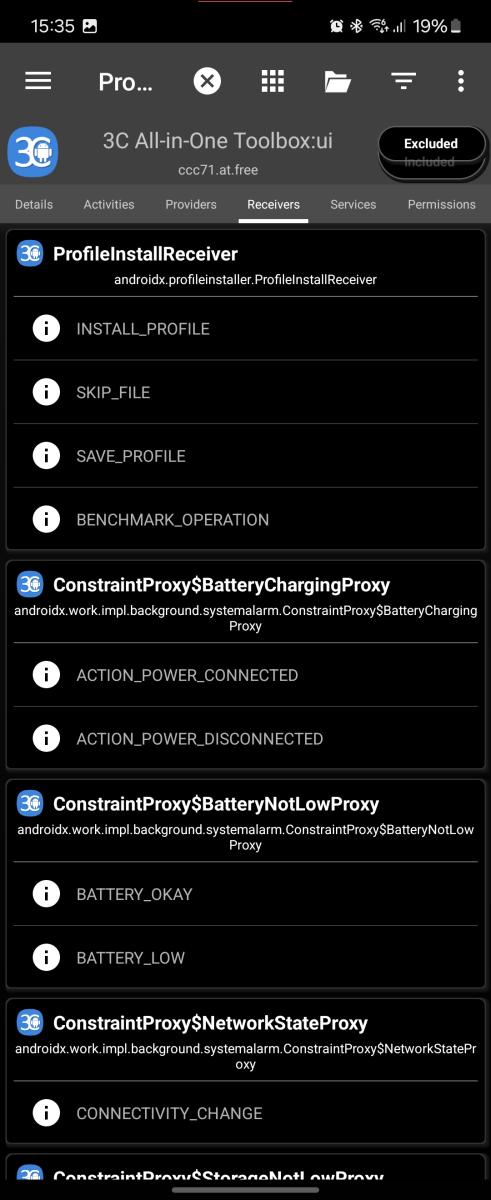491x1200 pixels.
Task: Tap info icon beside INSTALL_PROFILE
Action: [46, 328]
